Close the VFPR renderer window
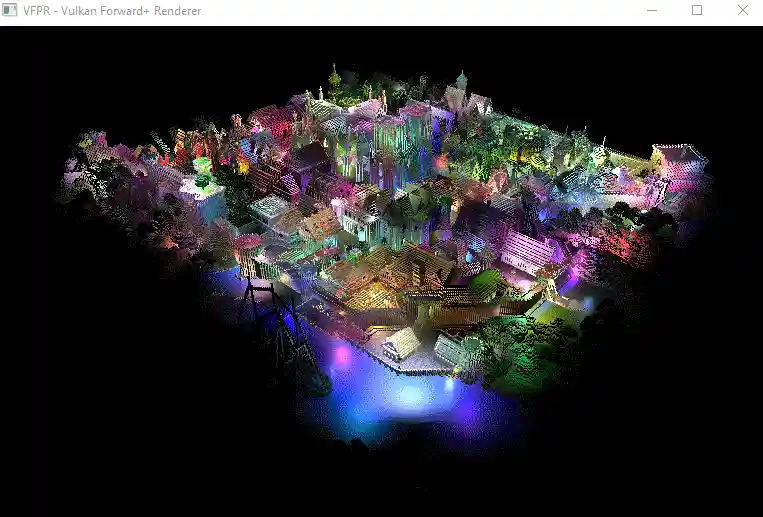Image resolution: width=763 pixels, height=517 pixels. click(x=743, y=10)
